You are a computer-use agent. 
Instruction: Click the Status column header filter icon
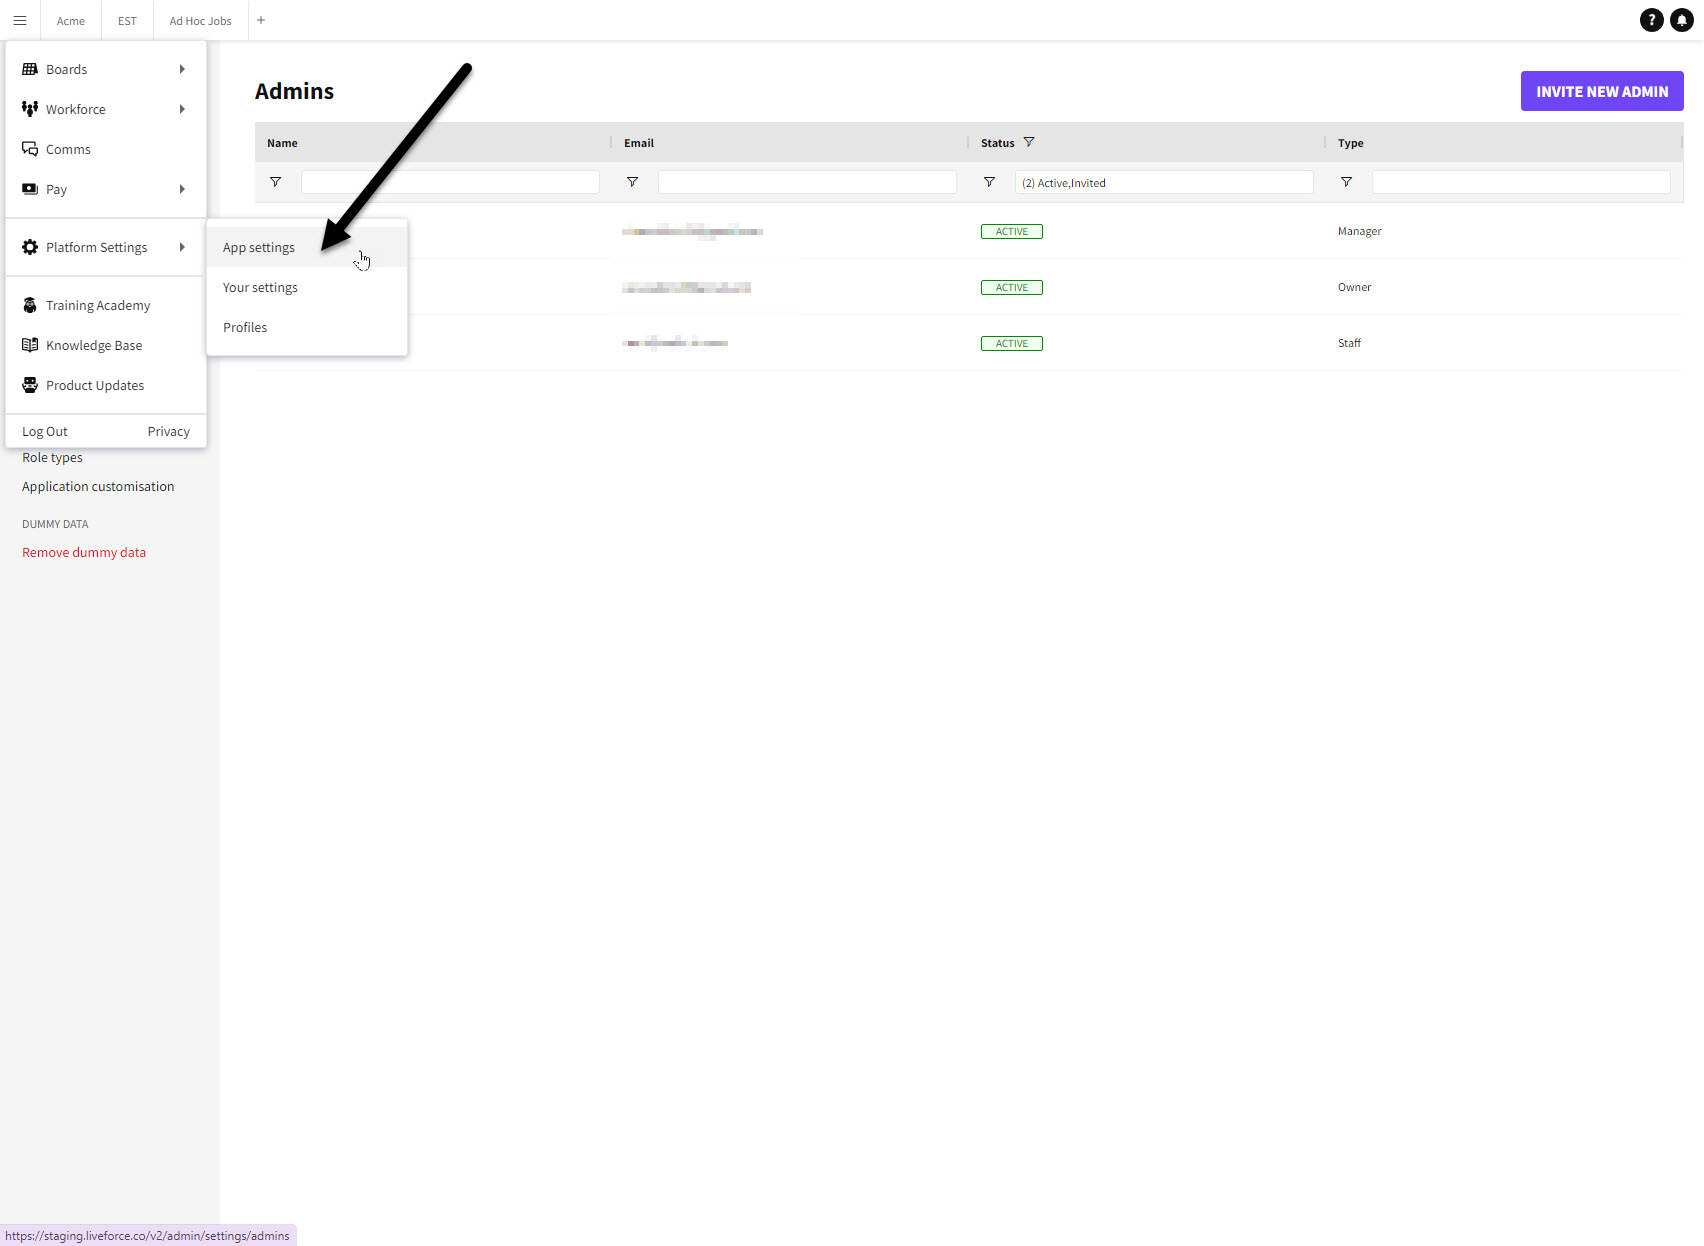pyautogui.click(x=1029, y=142)
